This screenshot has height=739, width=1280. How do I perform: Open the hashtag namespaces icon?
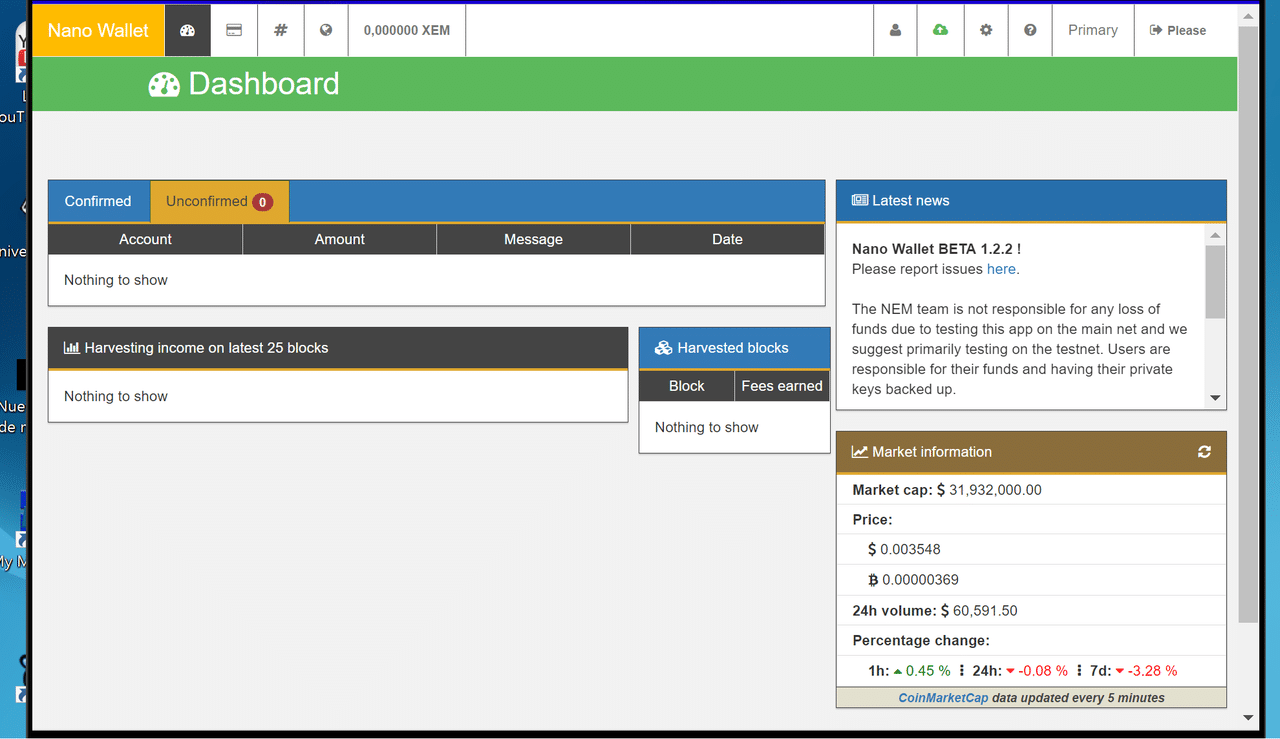[281, 30]
